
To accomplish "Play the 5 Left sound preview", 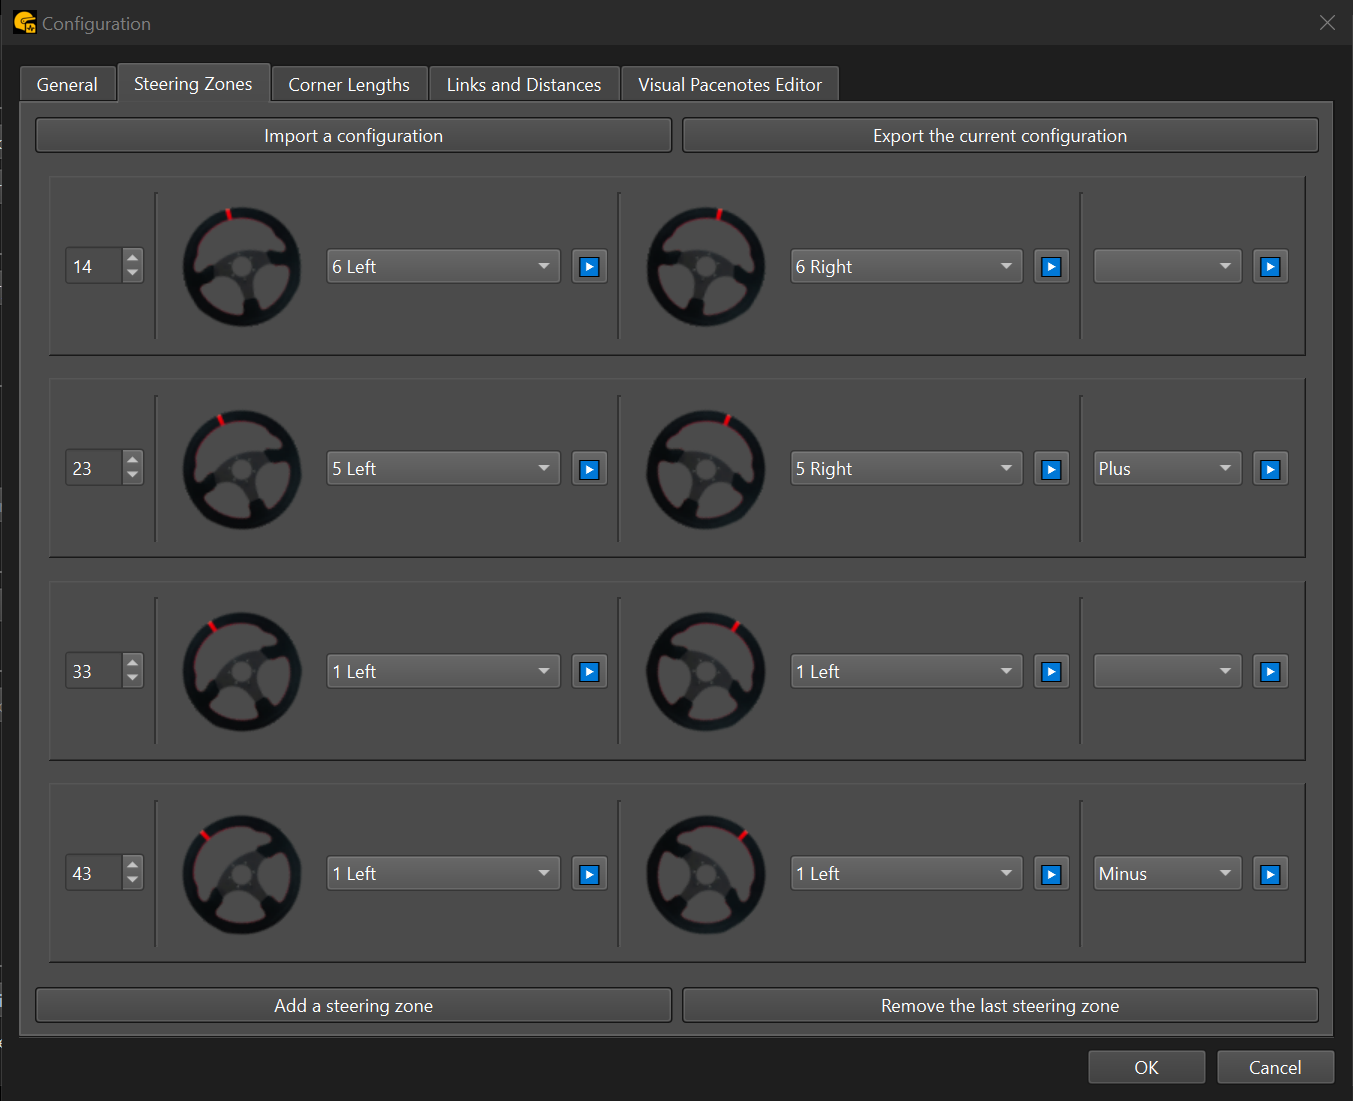I will pyautogui.click(x=589, y=469).
